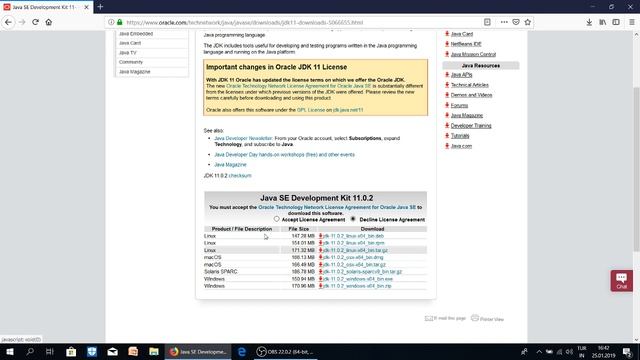Open Tutorials resource link
Viewport: 640px width, 360px height.
(x=460, y=136)
